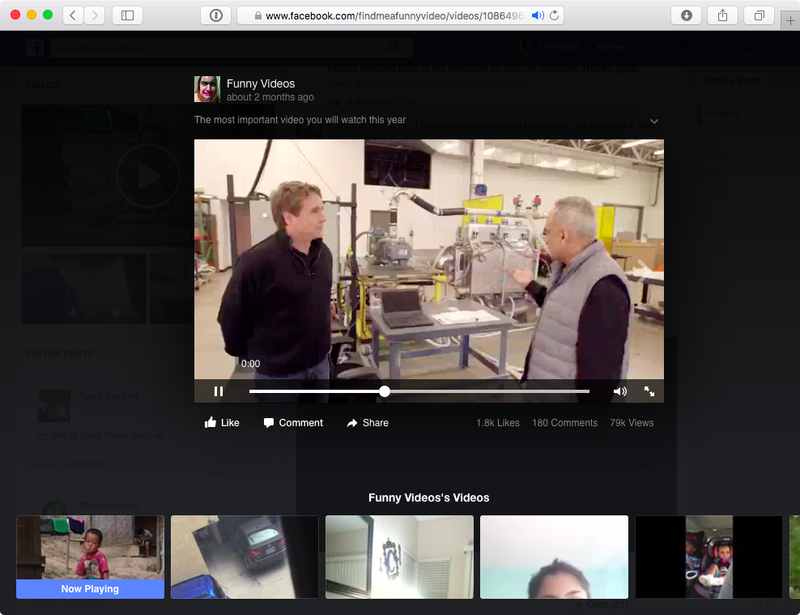Open the Funny Videos page name link
This screenshot has width=800, height=615.
pyautogui.click(x=261, y=84)
